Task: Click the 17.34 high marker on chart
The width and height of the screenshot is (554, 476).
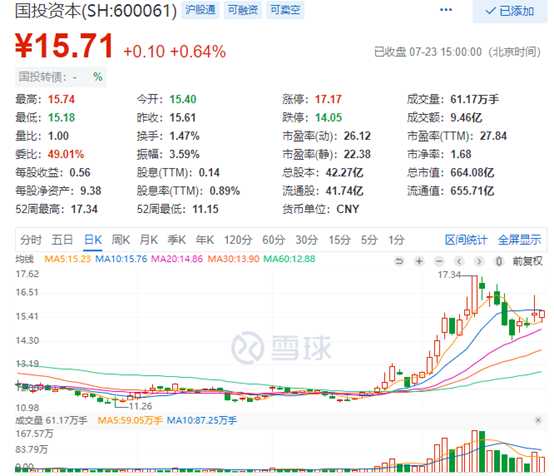Action: (x=449, y=275)
